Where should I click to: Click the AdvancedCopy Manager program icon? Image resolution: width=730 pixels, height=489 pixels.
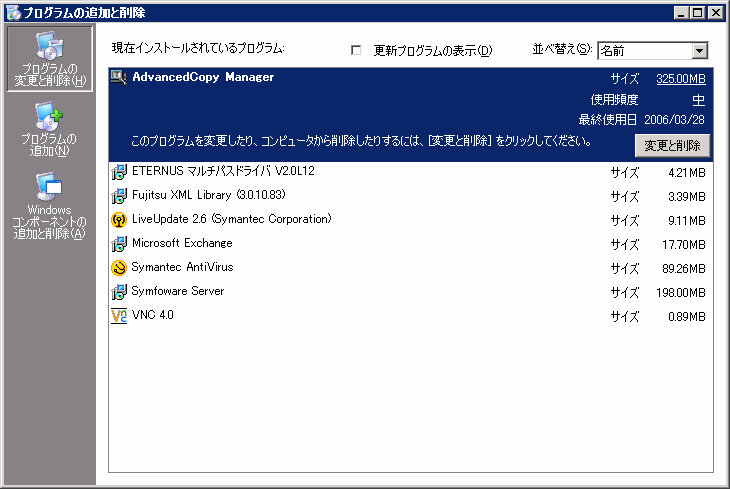(x=119, y=77)
